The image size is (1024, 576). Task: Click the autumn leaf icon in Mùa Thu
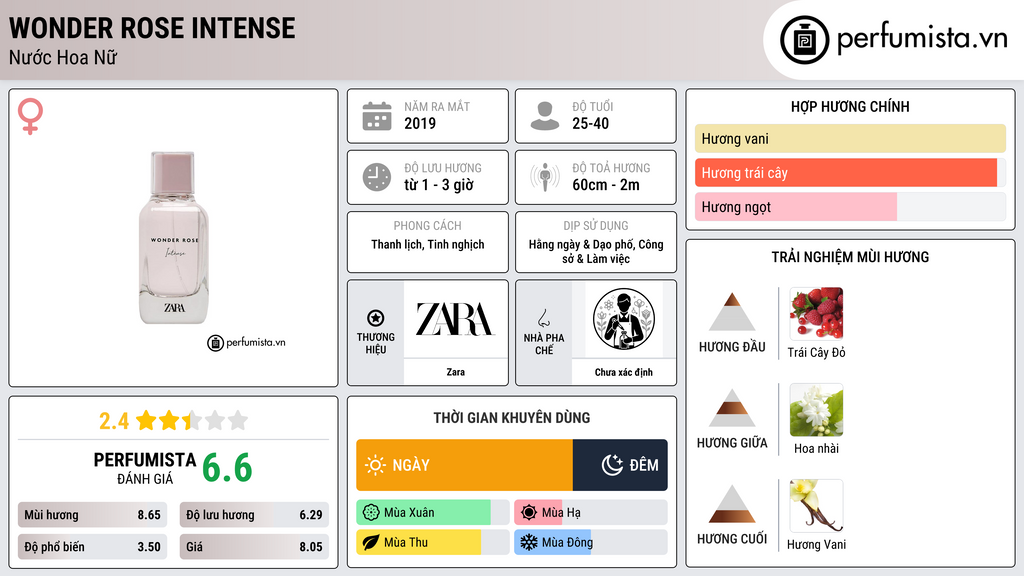point(371,542)
